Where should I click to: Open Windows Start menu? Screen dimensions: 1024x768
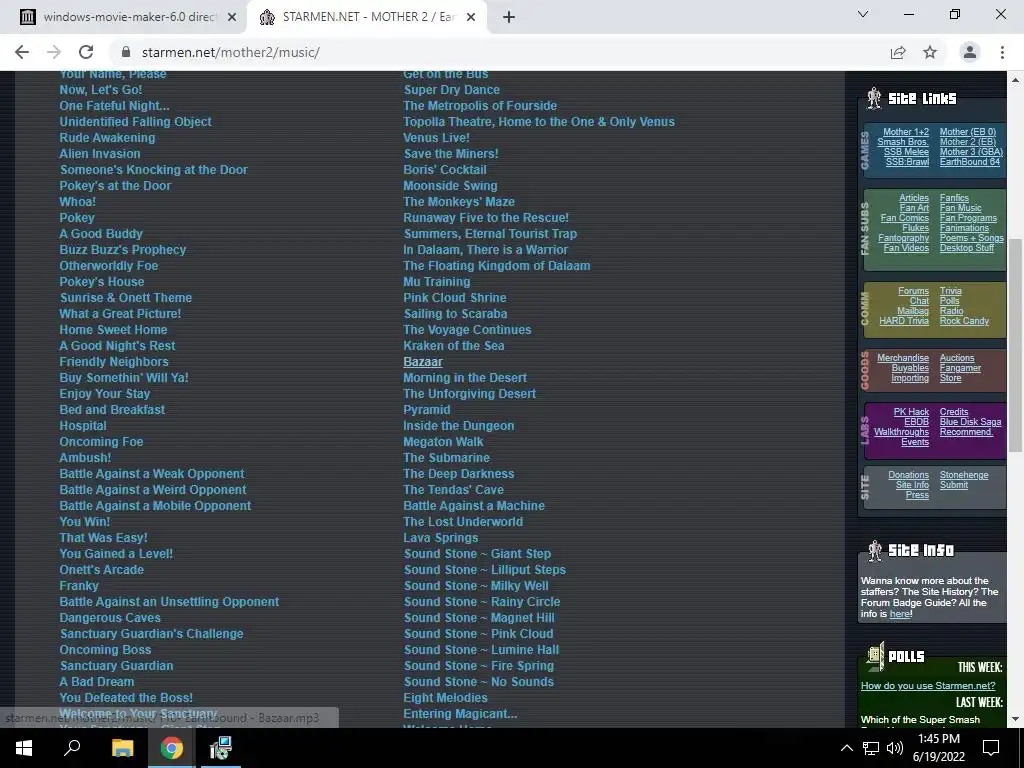(x=24, y=748)
